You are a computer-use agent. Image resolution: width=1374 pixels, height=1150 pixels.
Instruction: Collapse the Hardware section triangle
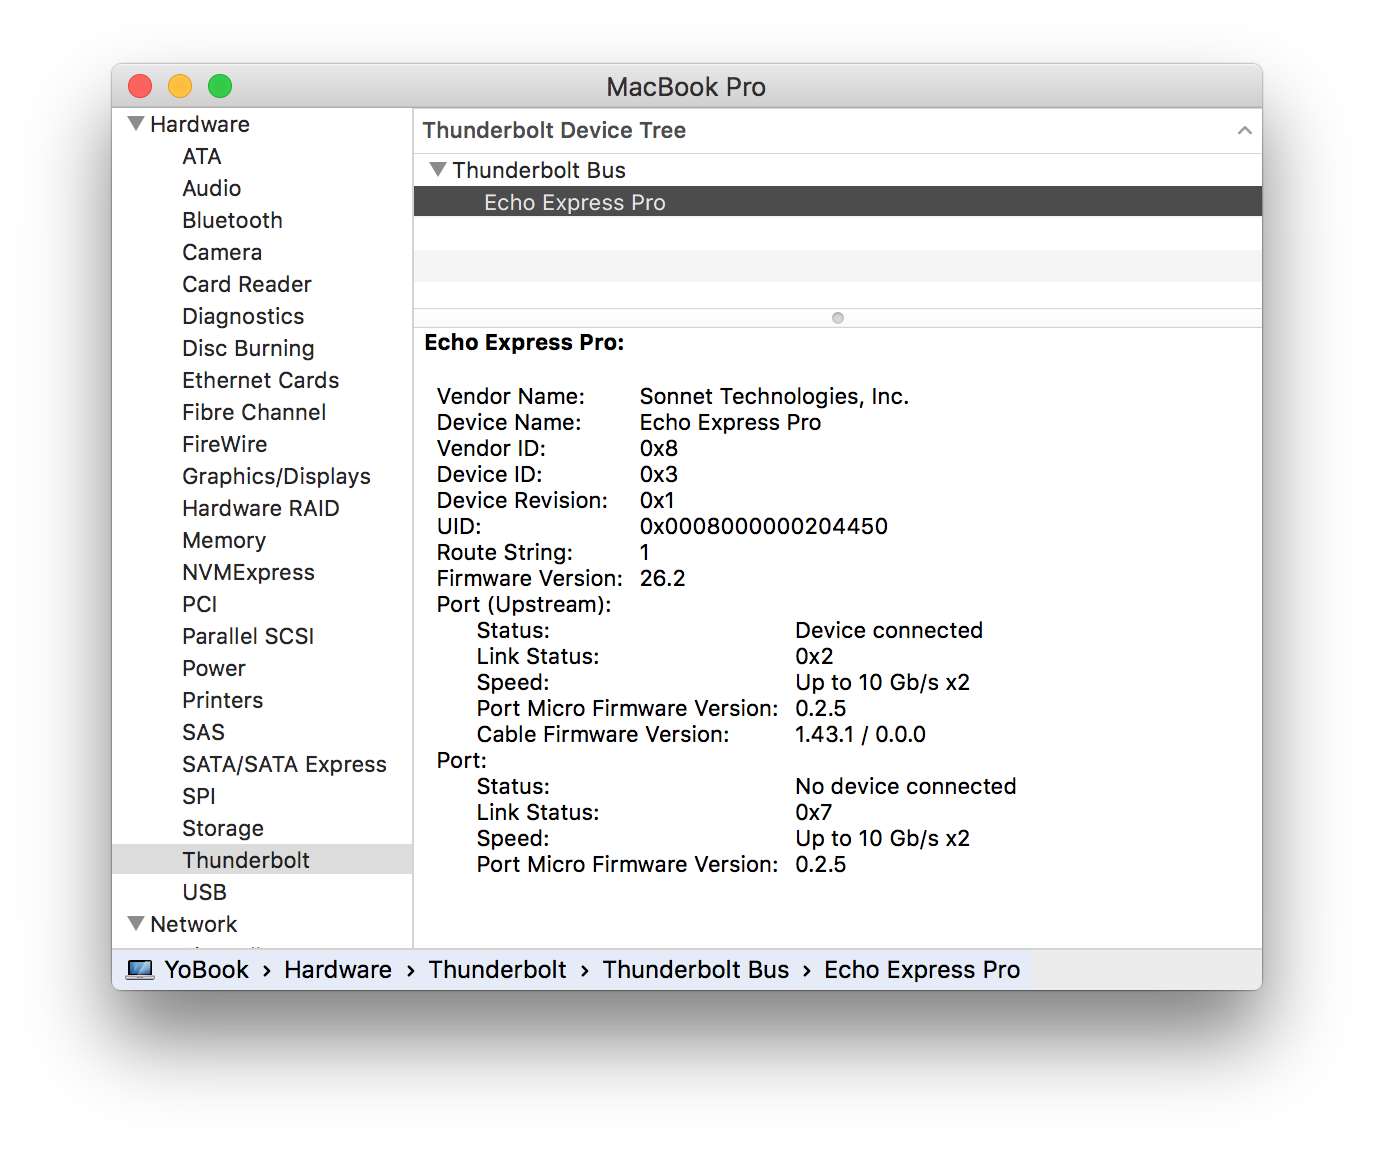136,124
